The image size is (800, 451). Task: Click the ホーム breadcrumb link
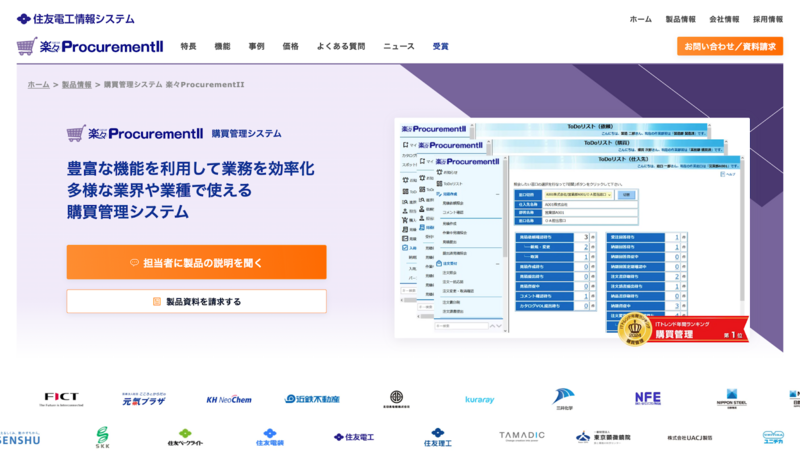tap(38, 85)
